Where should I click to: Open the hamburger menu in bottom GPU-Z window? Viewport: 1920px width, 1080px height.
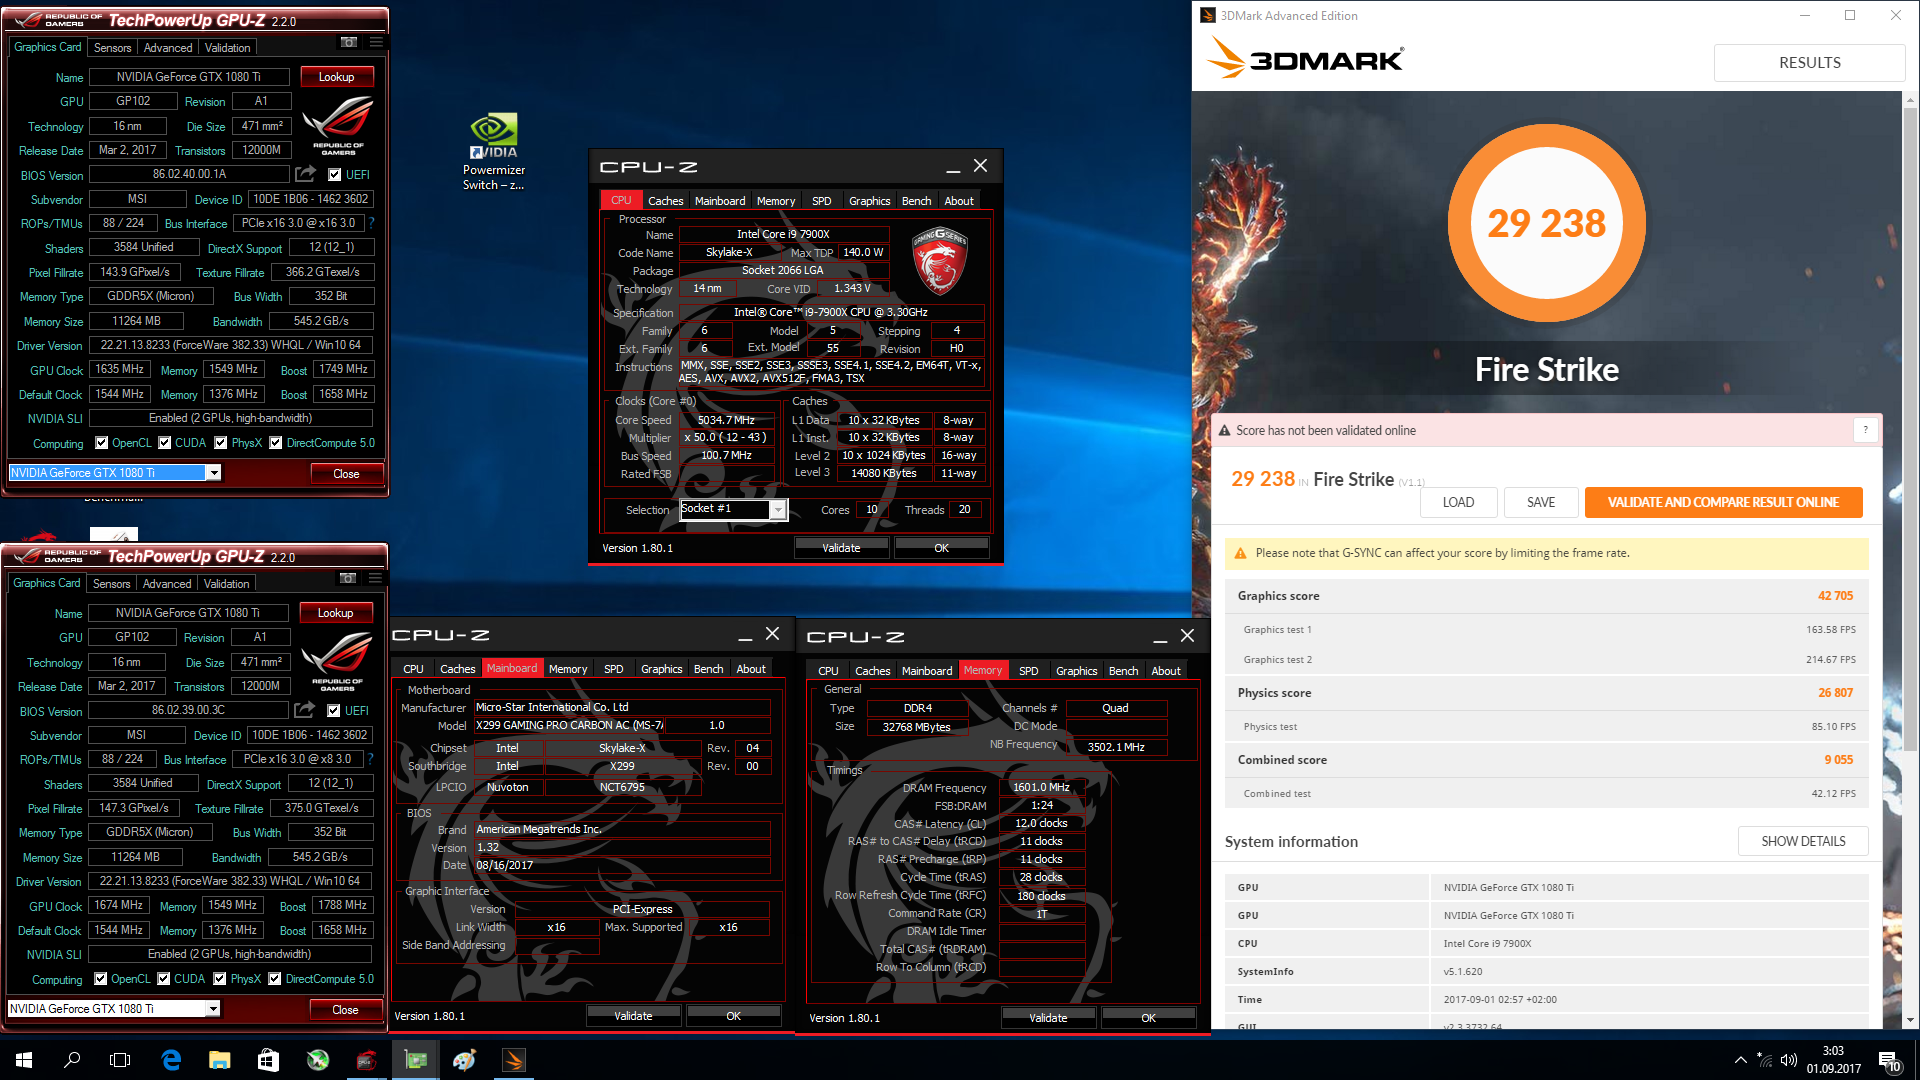pos(375,578)
